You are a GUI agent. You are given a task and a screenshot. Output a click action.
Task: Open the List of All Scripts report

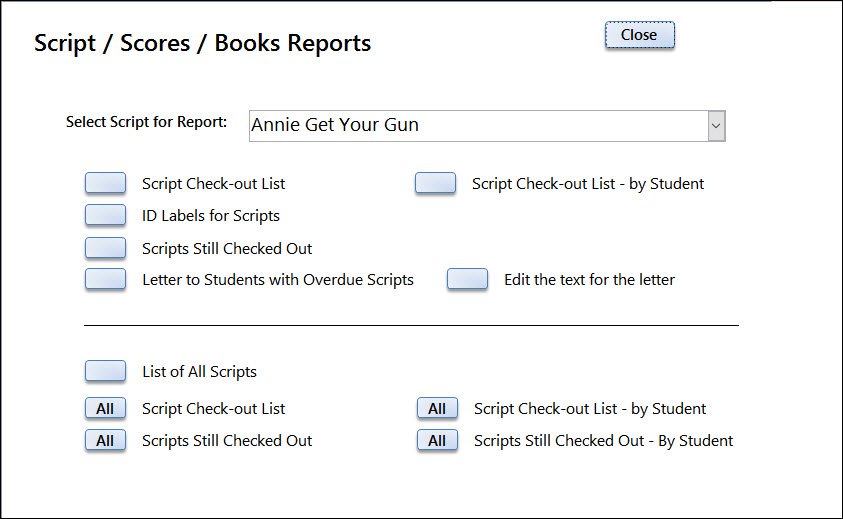point(105,371)
